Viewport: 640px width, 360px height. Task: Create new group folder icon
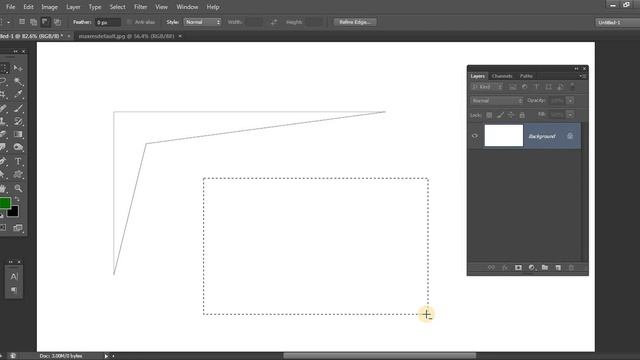click(545, 268)
